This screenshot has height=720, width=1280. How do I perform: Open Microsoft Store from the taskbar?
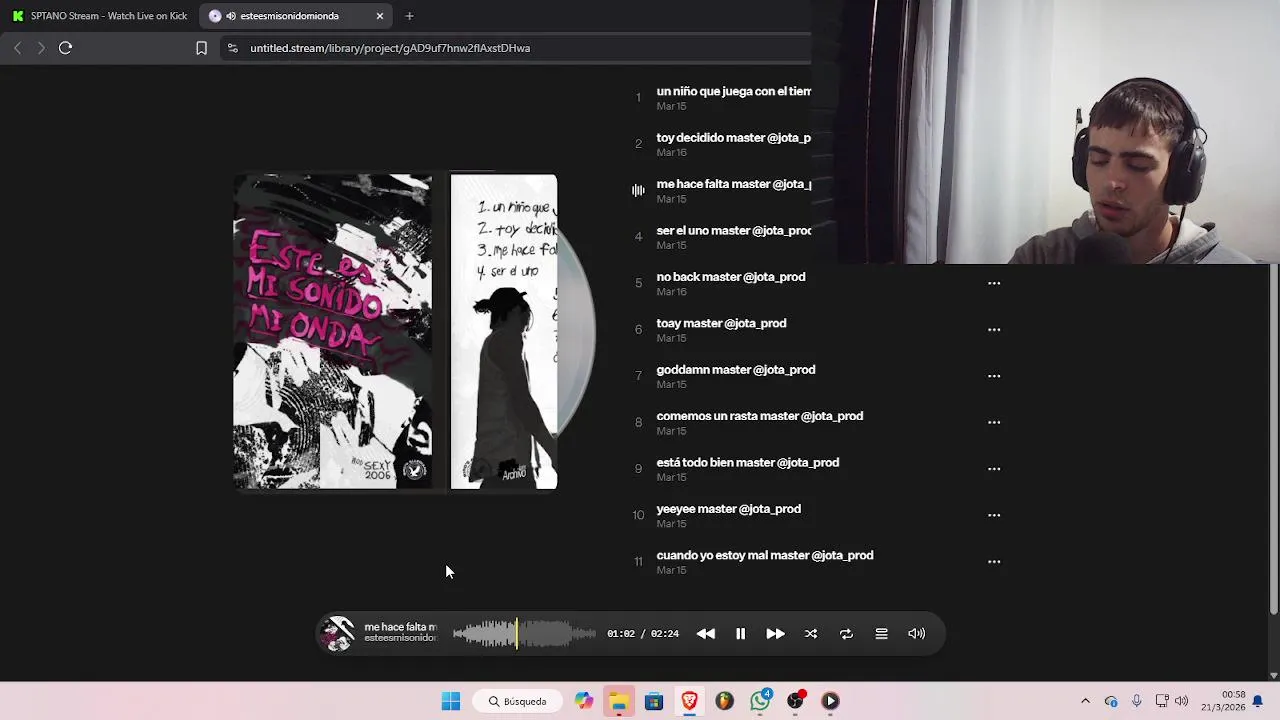pyautogui.click(x=654, y=701)
